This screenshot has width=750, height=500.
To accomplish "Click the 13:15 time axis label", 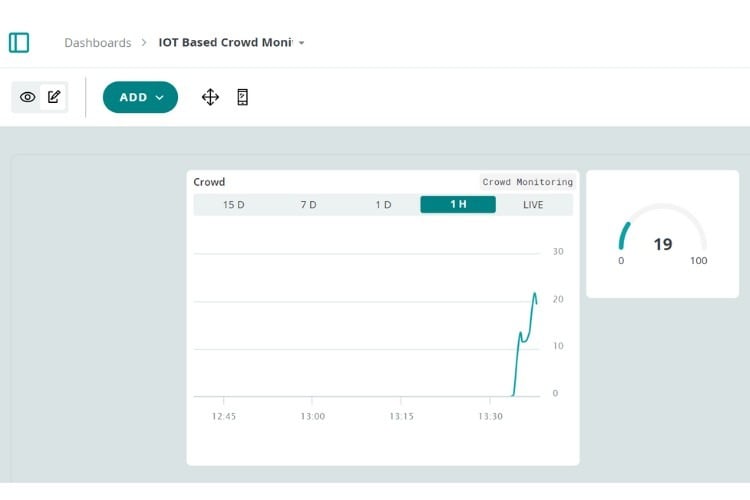I will [x=401, y=416].
